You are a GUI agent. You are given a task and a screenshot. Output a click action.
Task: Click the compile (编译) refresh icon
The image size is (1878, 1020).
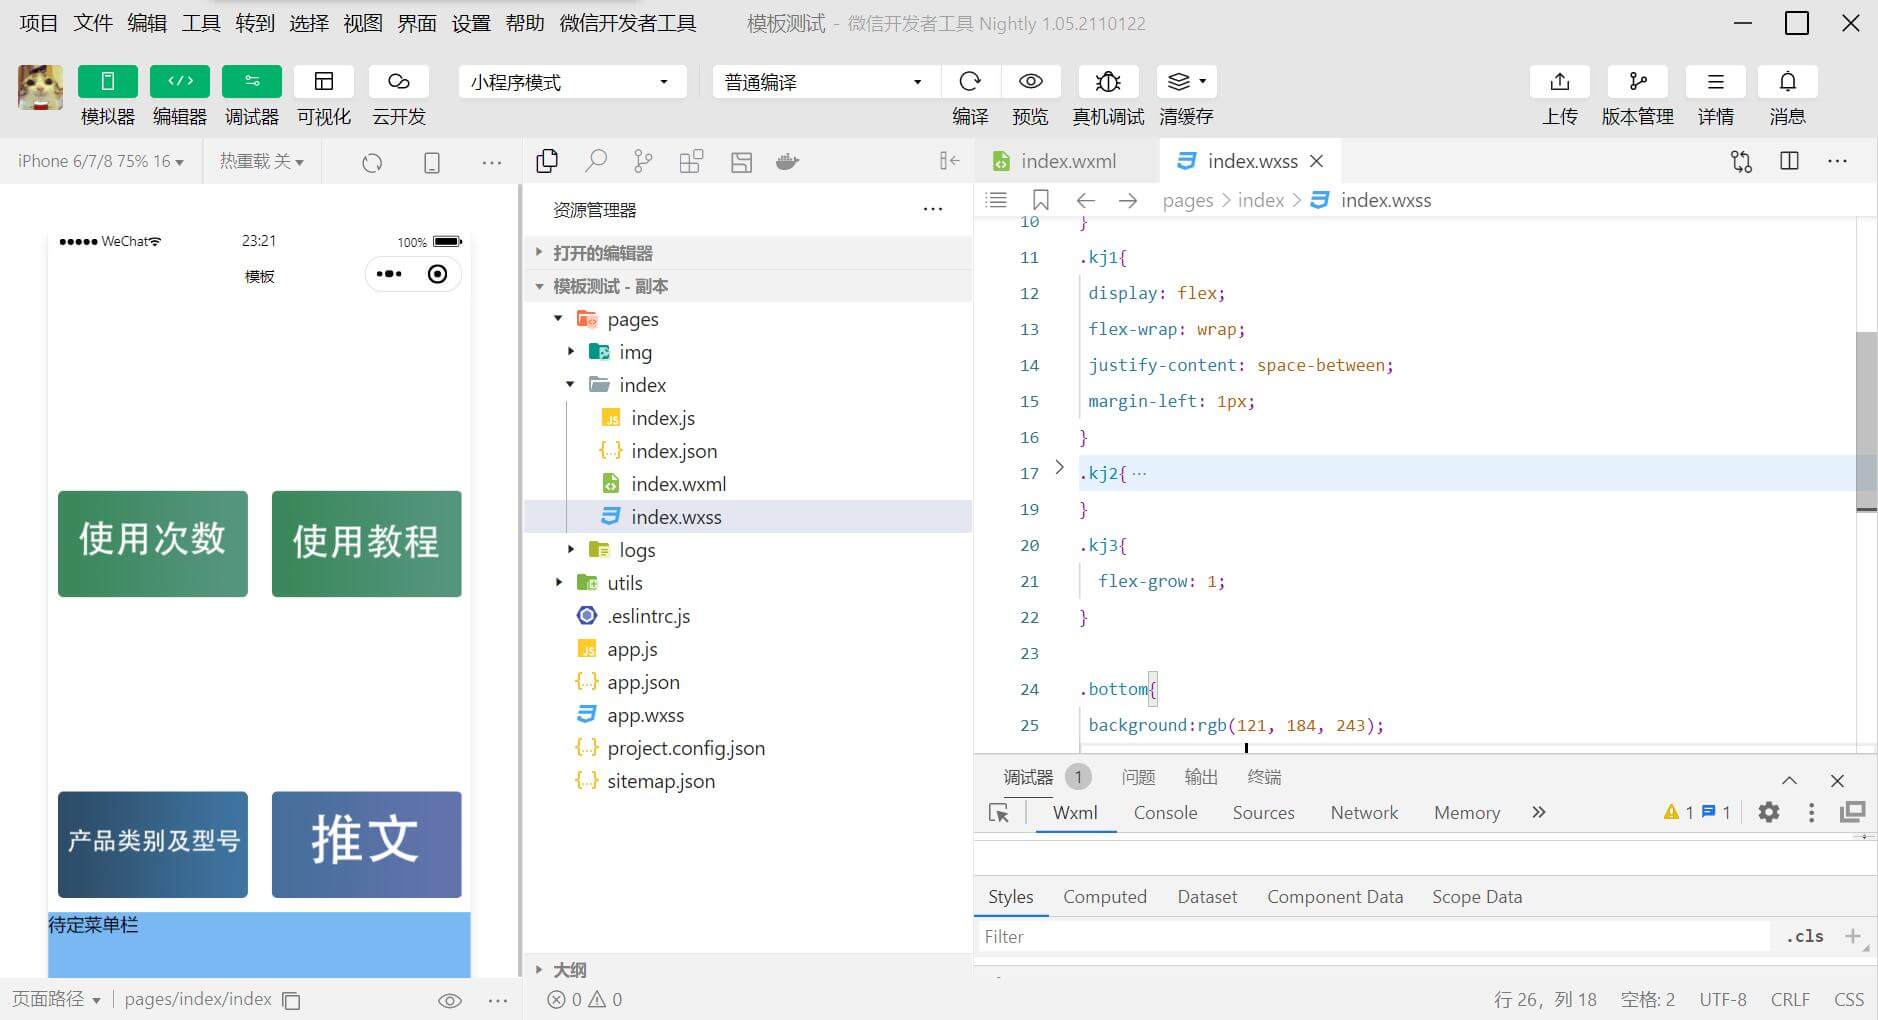click(x=970, y=82)
